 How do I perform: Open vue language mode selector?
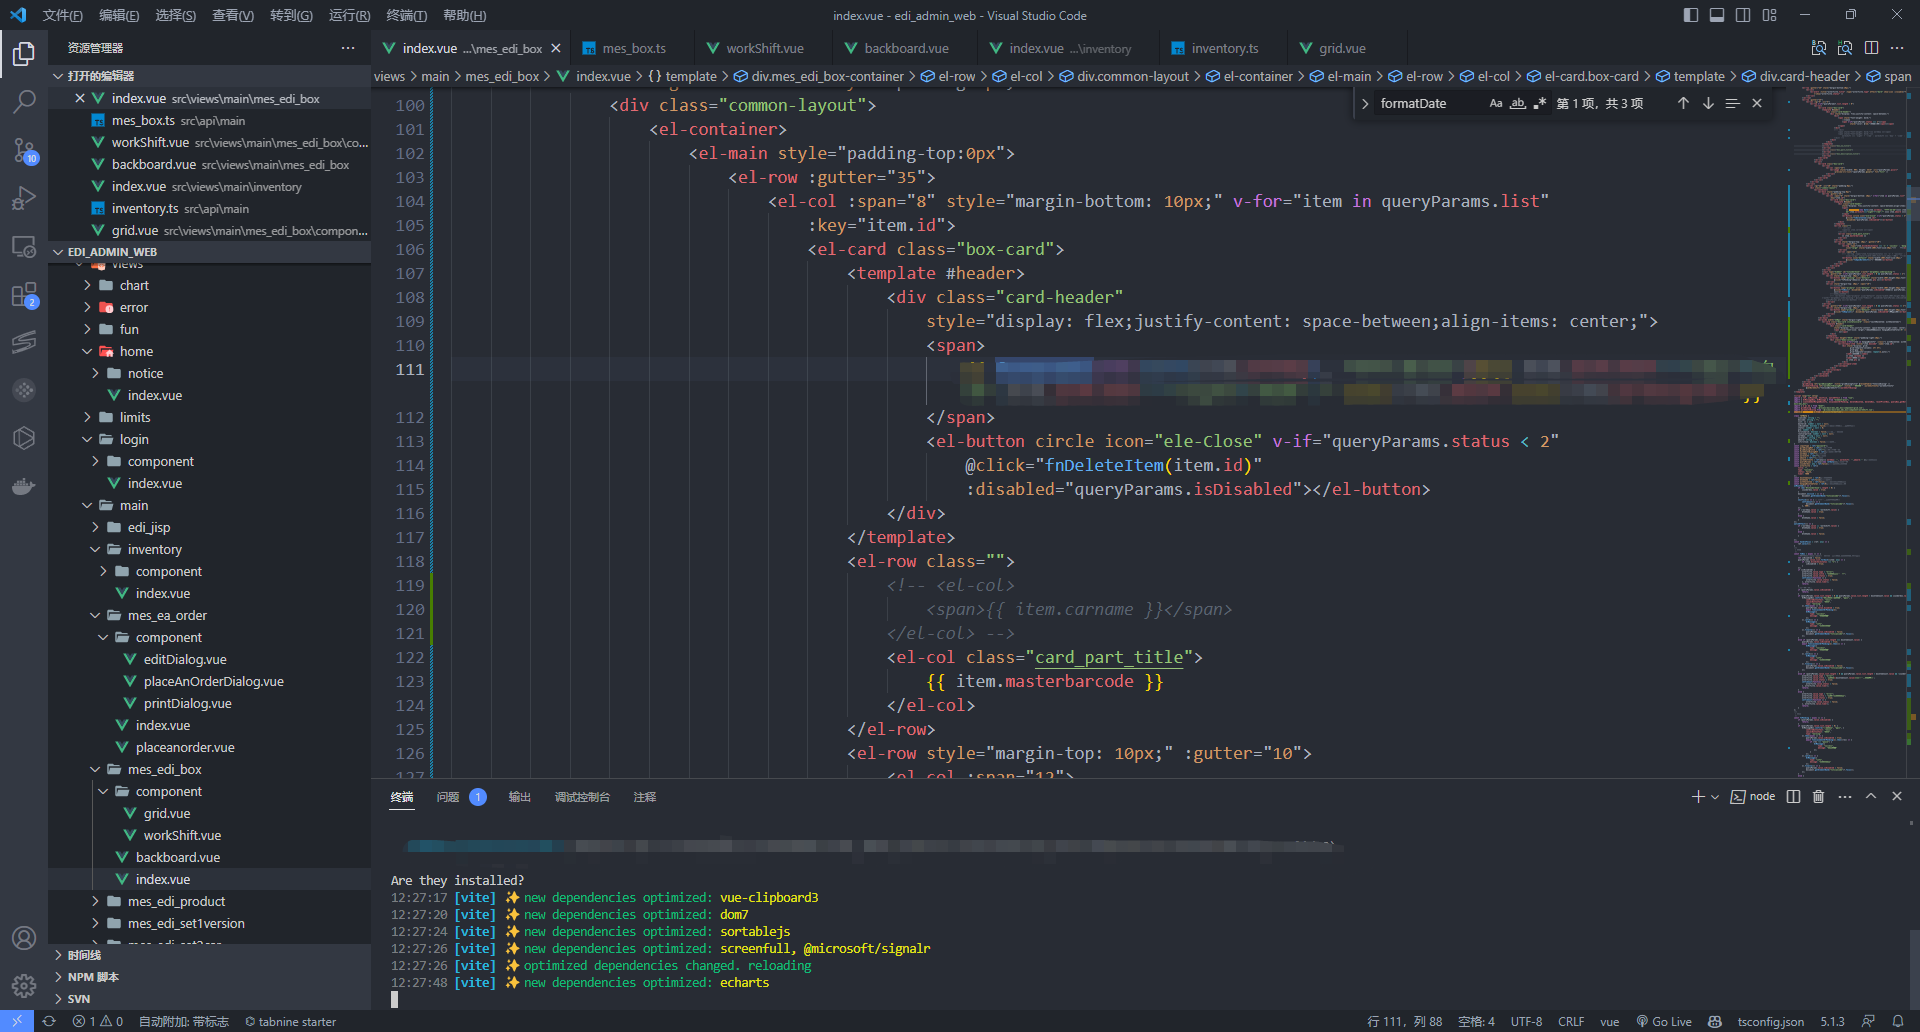[x=1609, y=1021]
